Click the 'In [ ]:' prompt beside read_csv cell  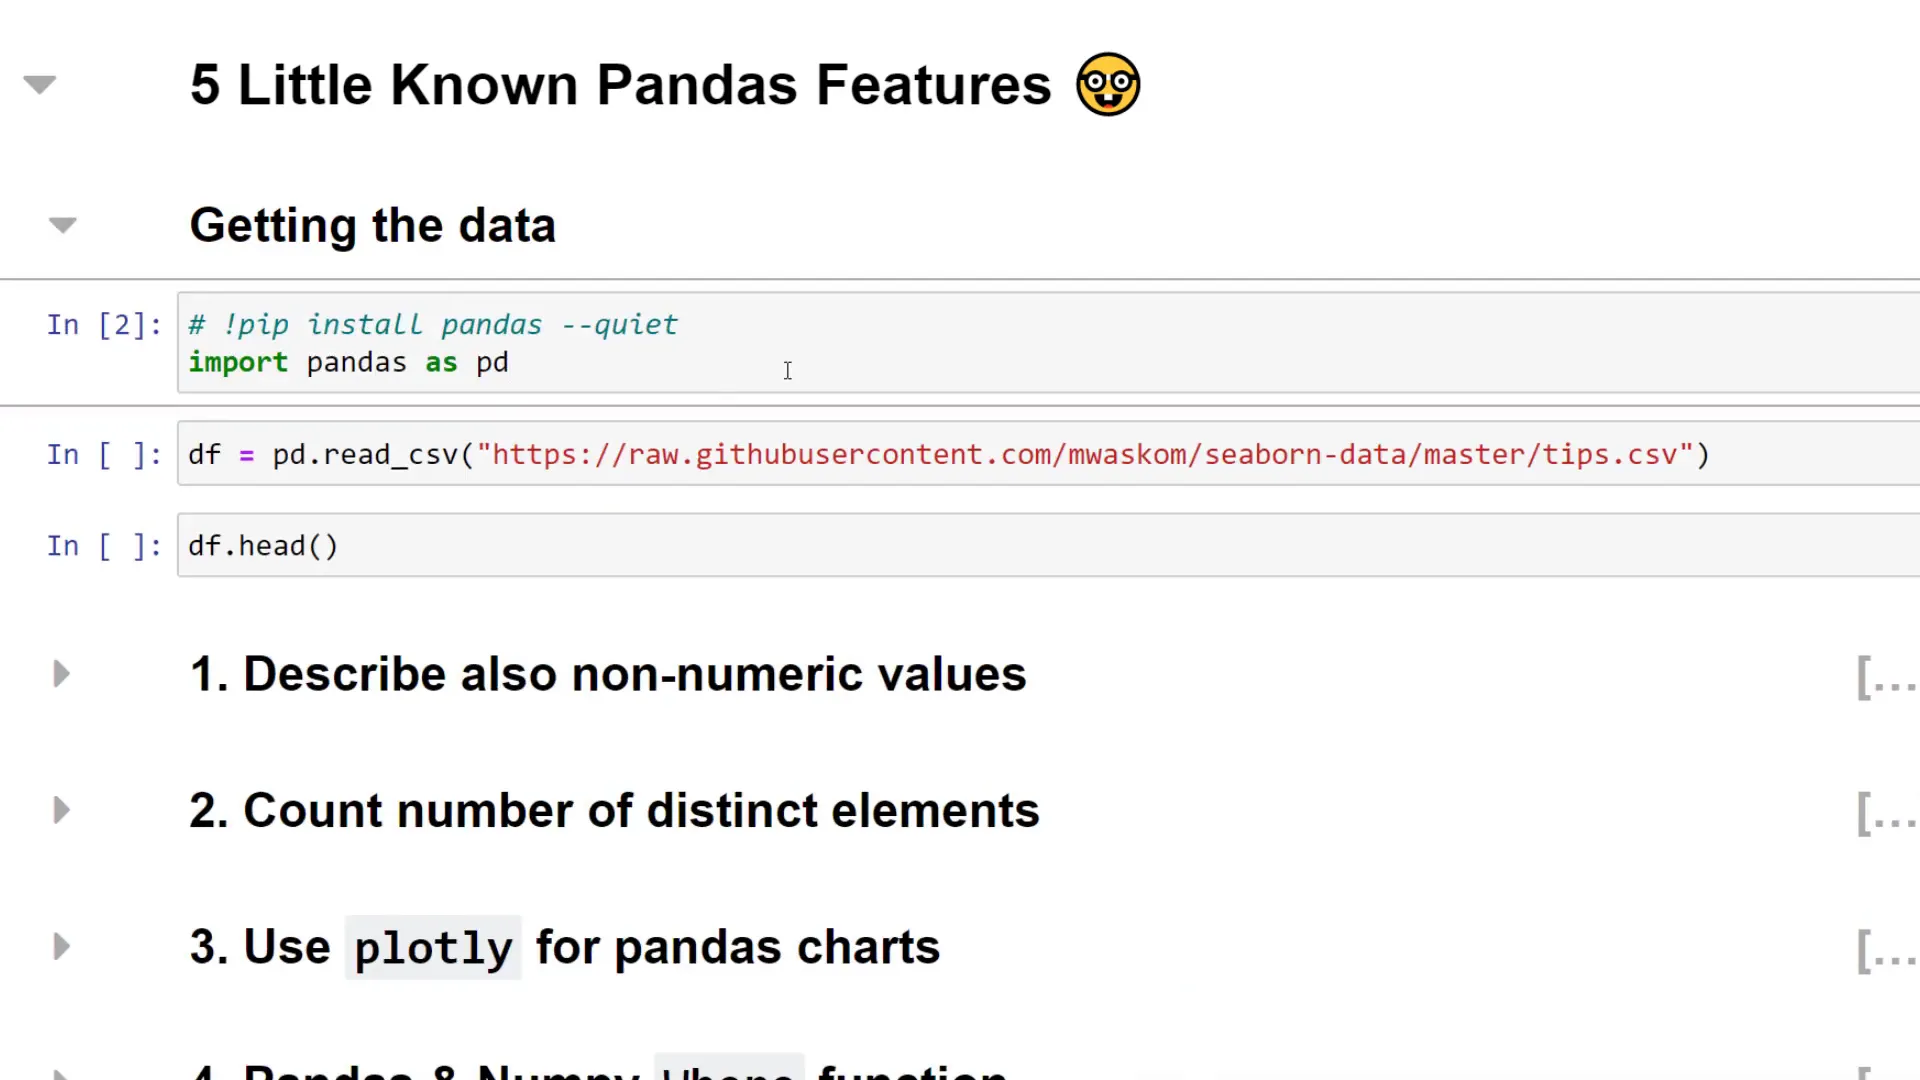[103, 454]
